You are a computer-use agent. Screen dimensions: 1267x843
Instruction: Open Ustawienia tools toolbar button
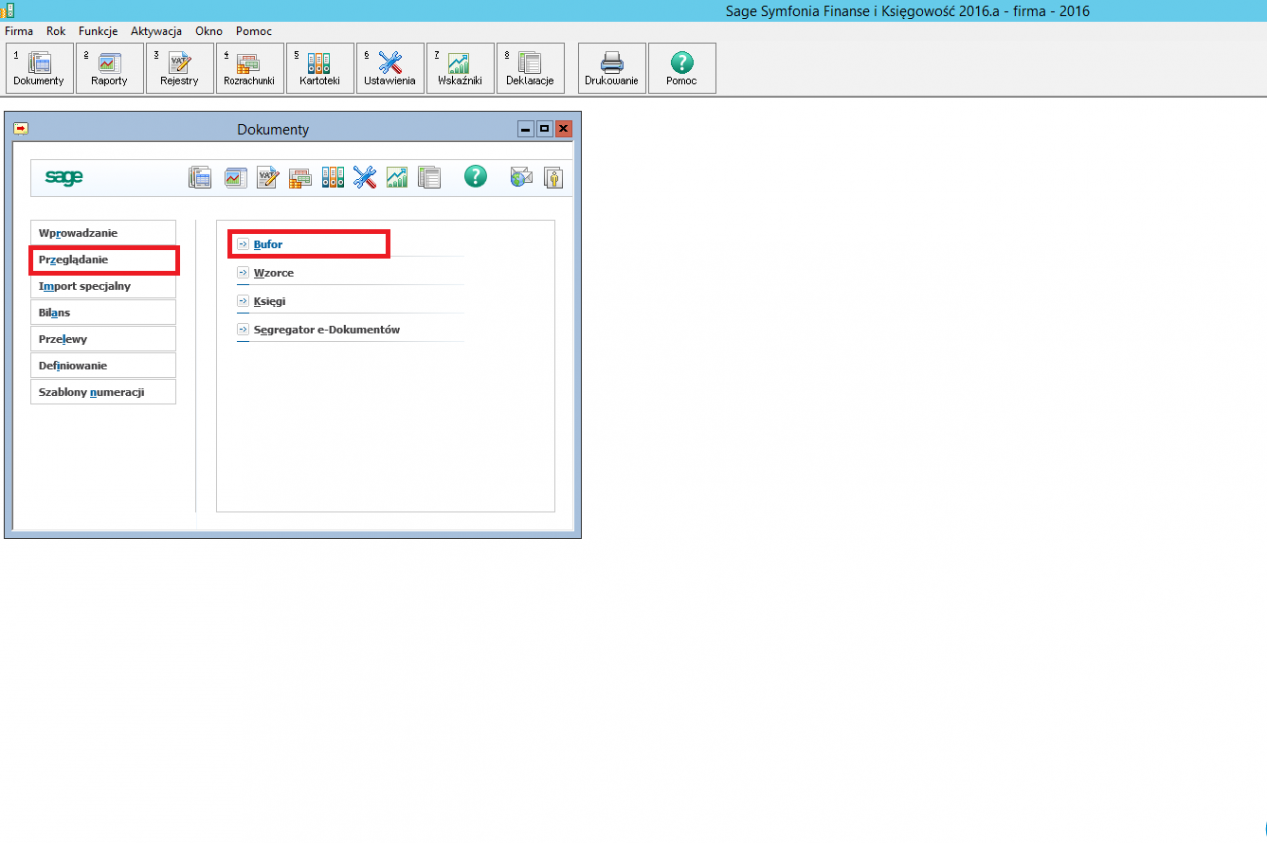[x=389, y=68]
